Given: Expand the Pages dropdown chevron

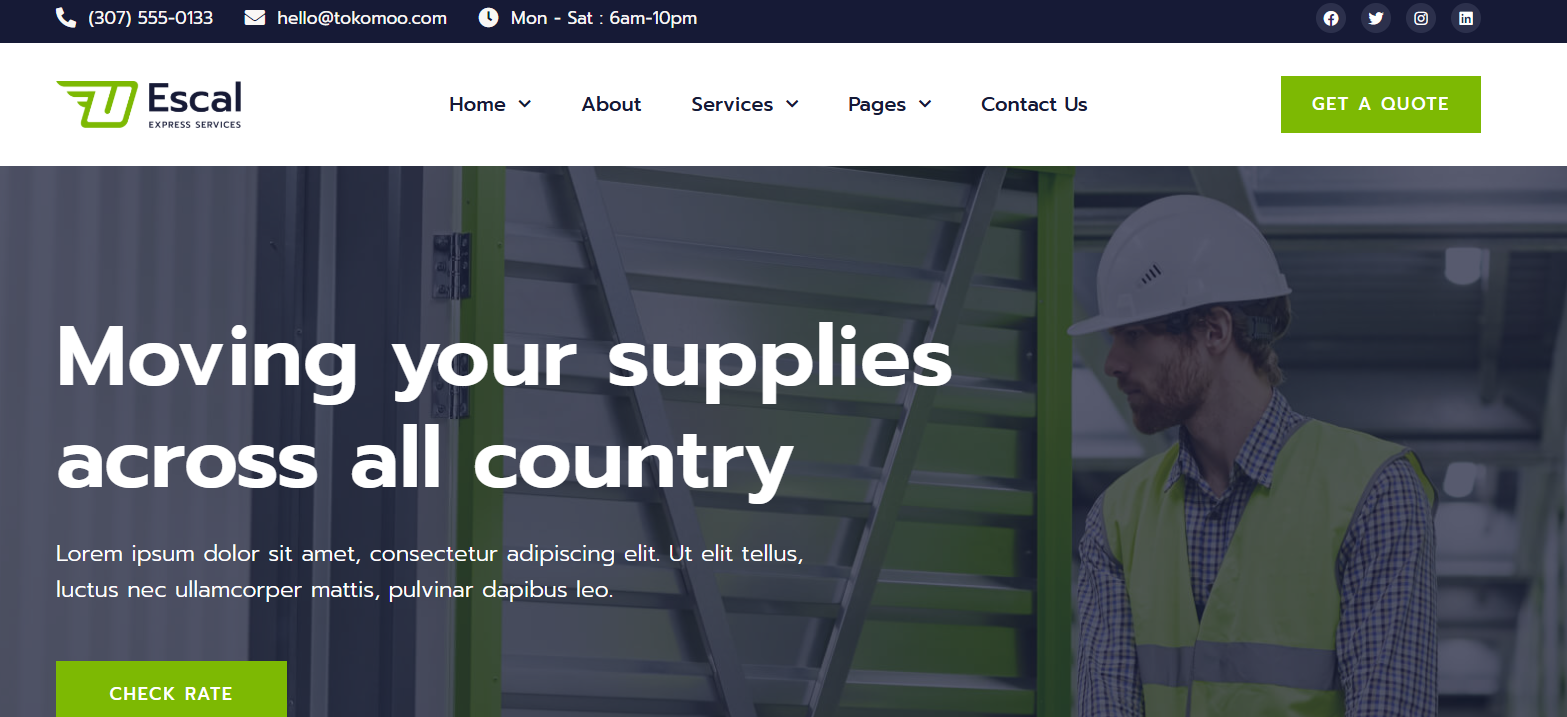Looking at the screenshot, I should 925,104.
